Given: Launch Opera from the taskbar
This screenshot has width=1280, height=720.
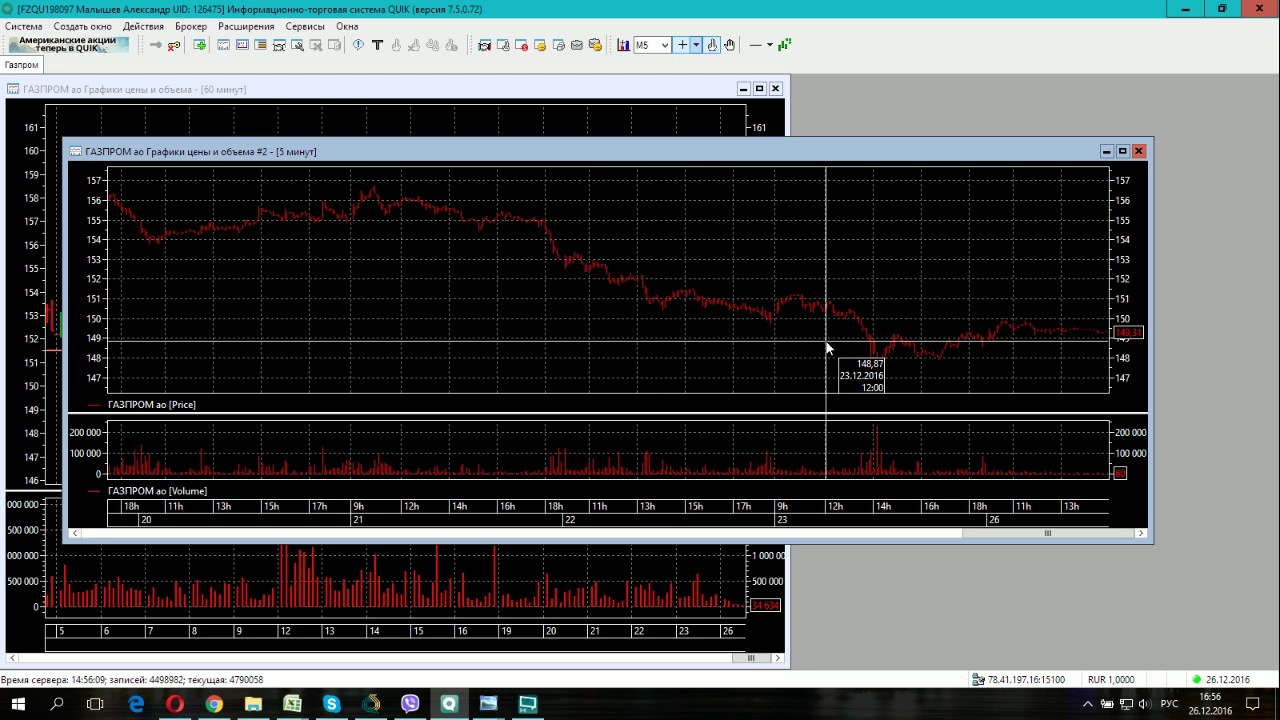Looking at the screenshot, I should coord(175,704).
